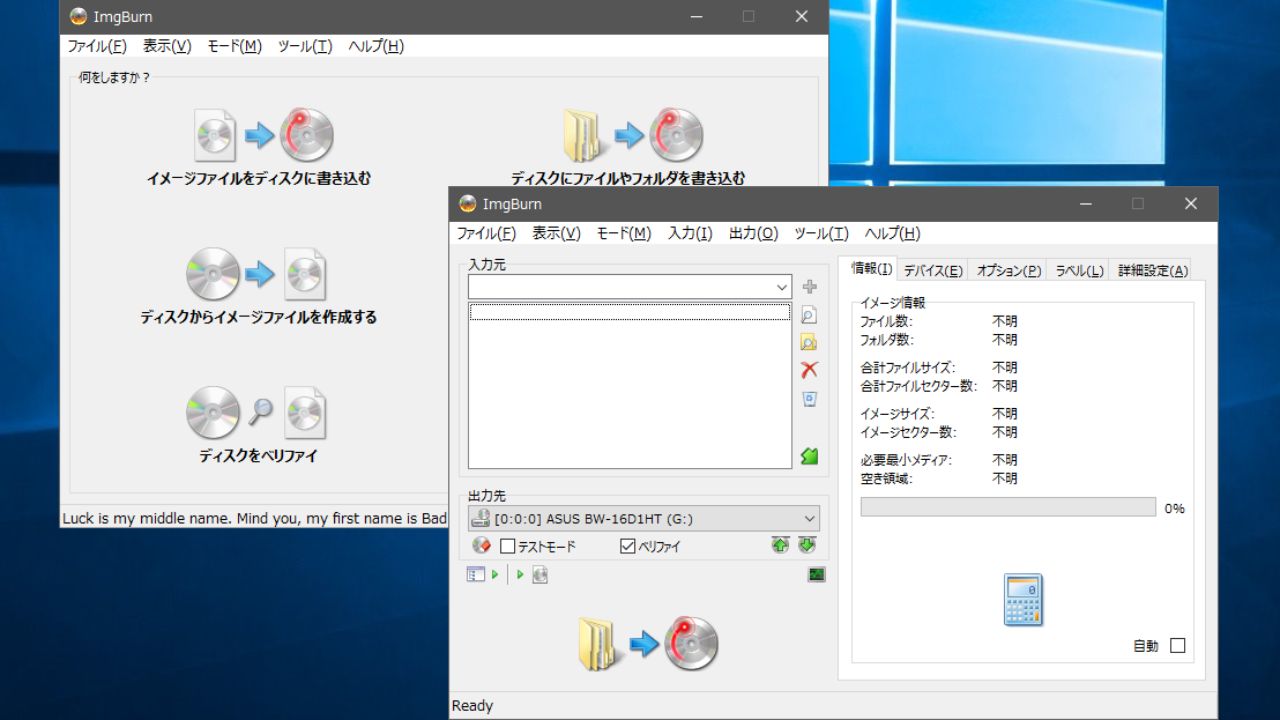Click the calculator icon in info tab

[1023, 600]
